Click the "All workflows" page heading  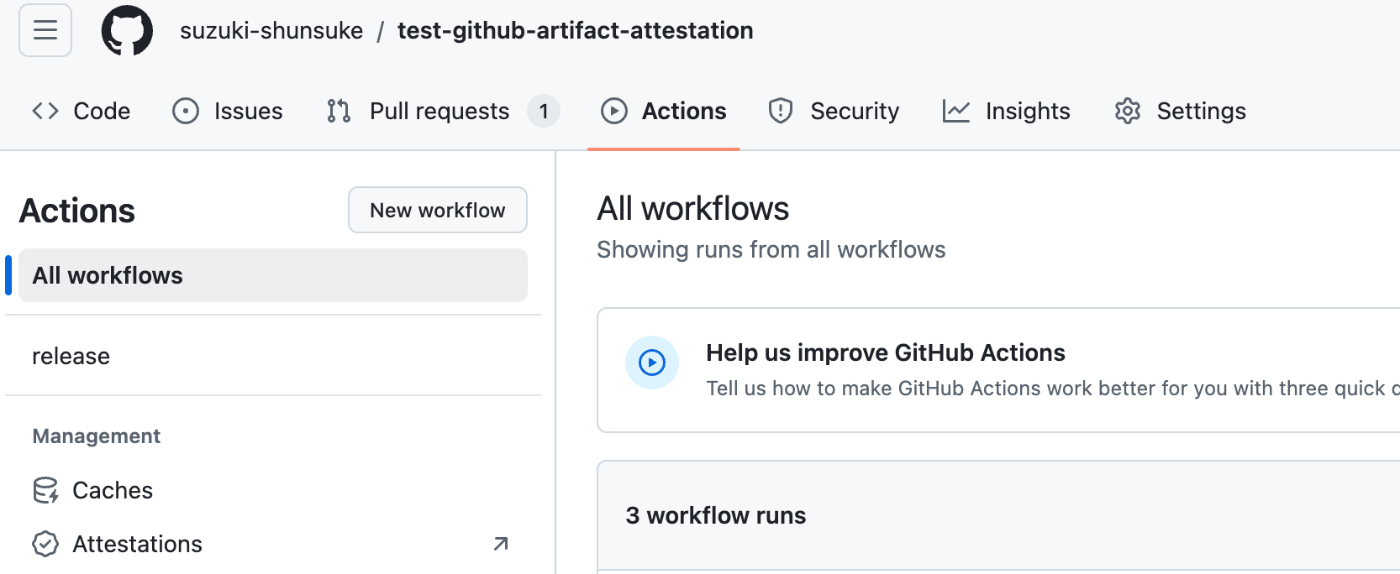693,208
